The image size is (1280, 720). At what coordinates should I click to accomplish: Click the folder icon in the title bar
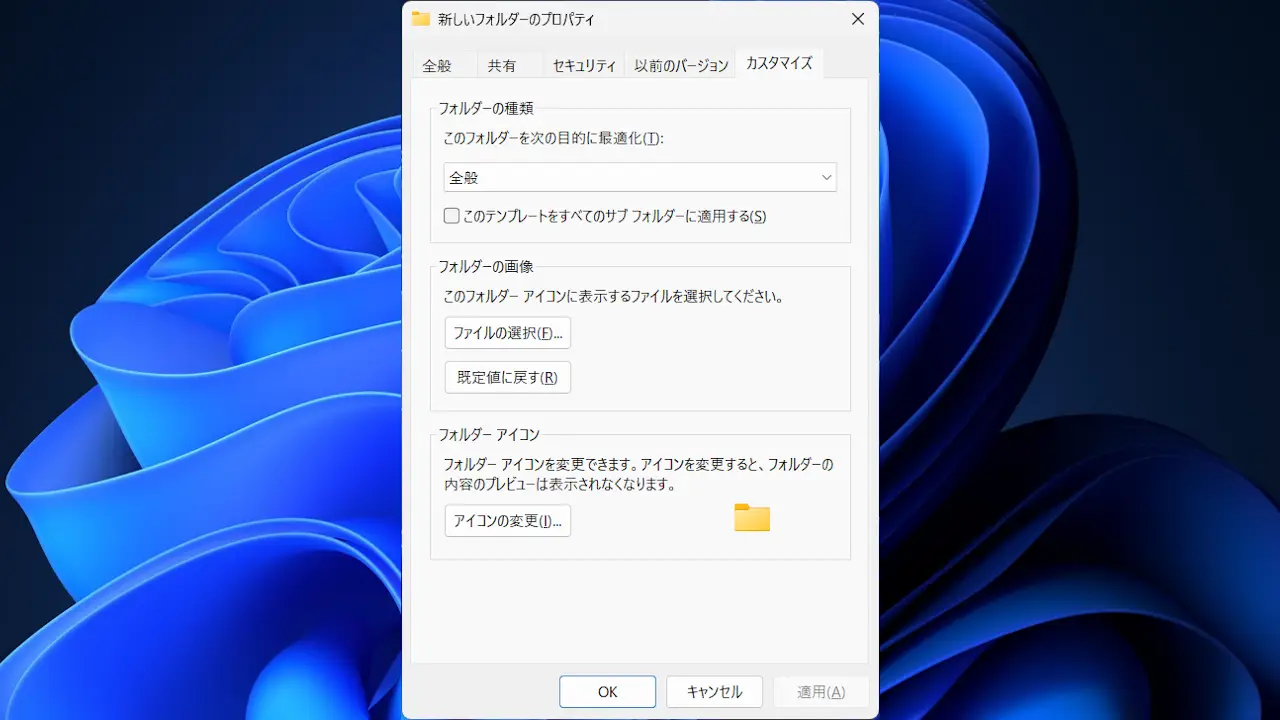point(421,19)
